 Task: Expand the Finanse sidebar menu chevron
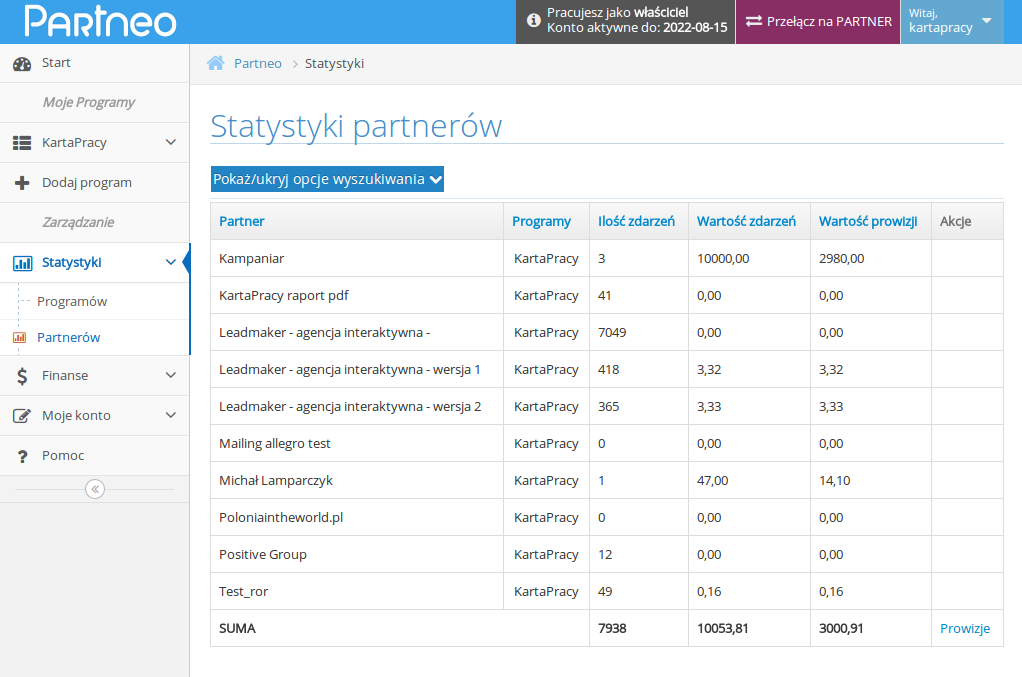point(171,375)
